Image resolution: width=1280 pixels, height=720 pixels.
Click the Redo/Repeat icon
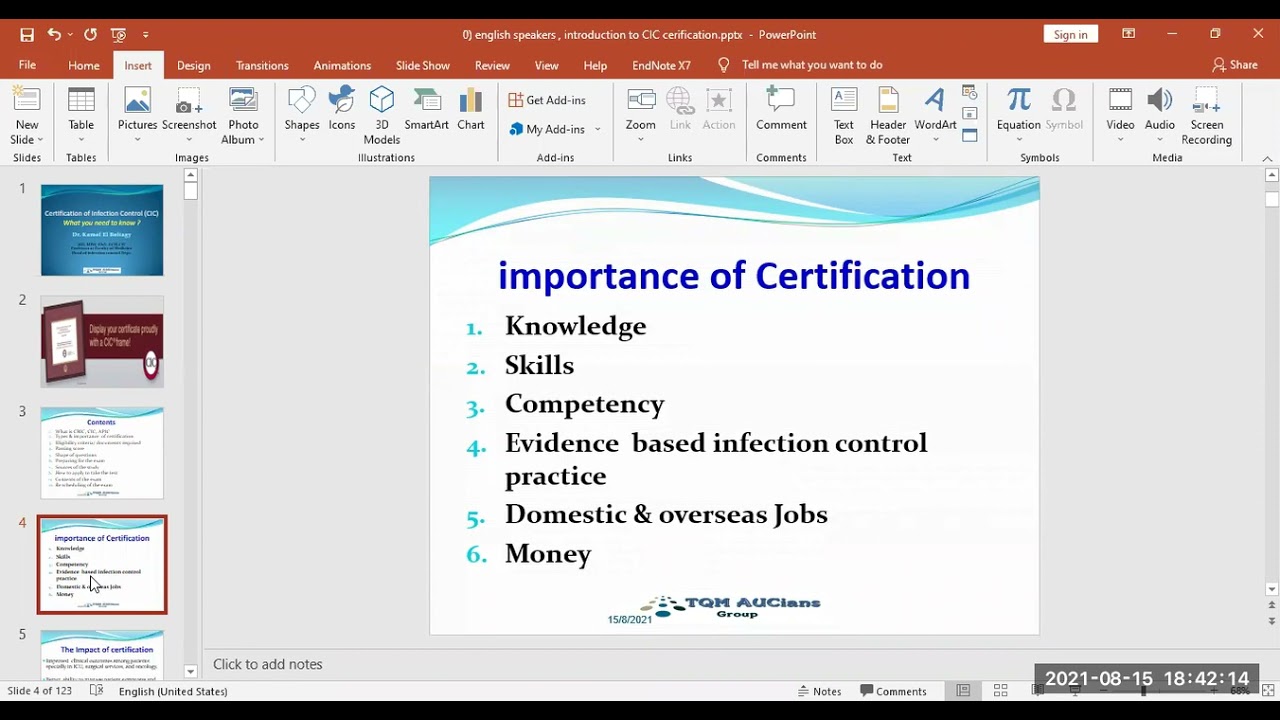(90, 35)
